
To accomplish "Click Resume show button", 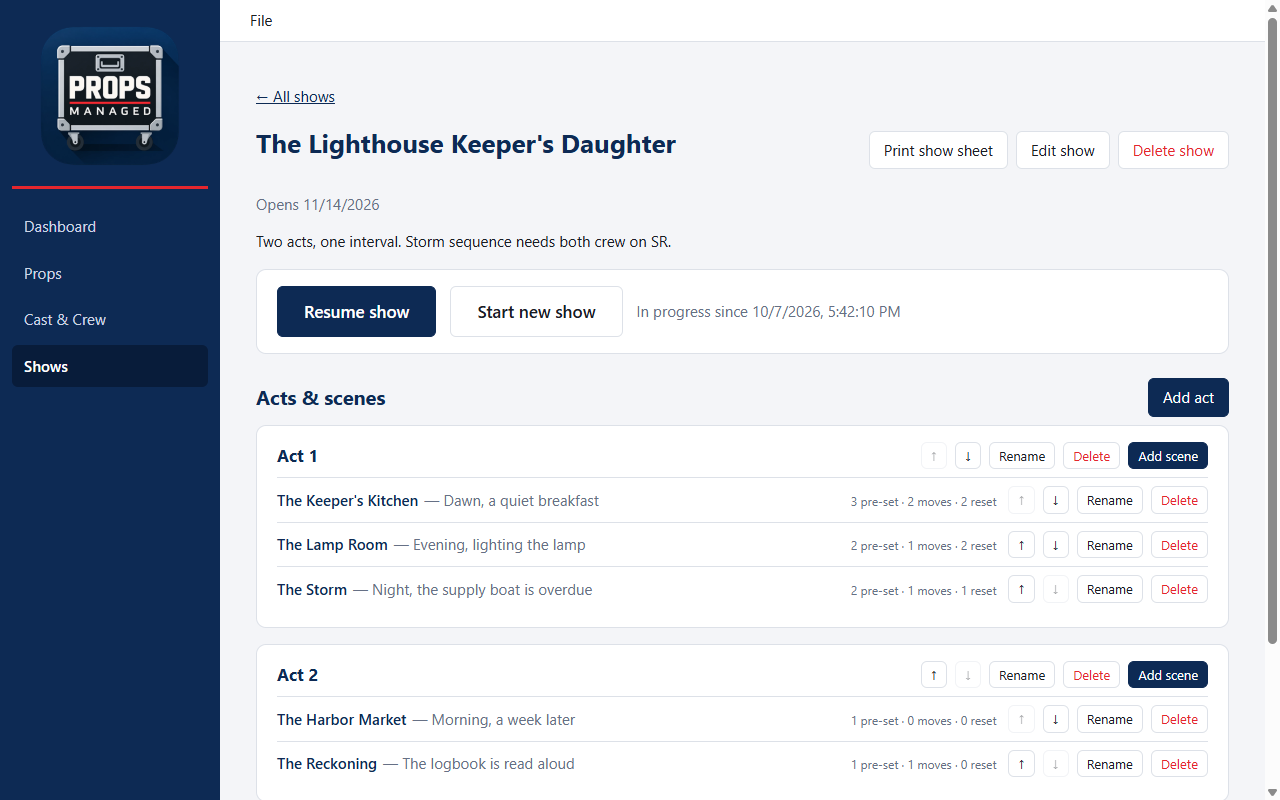I will [x=356, y=312].
